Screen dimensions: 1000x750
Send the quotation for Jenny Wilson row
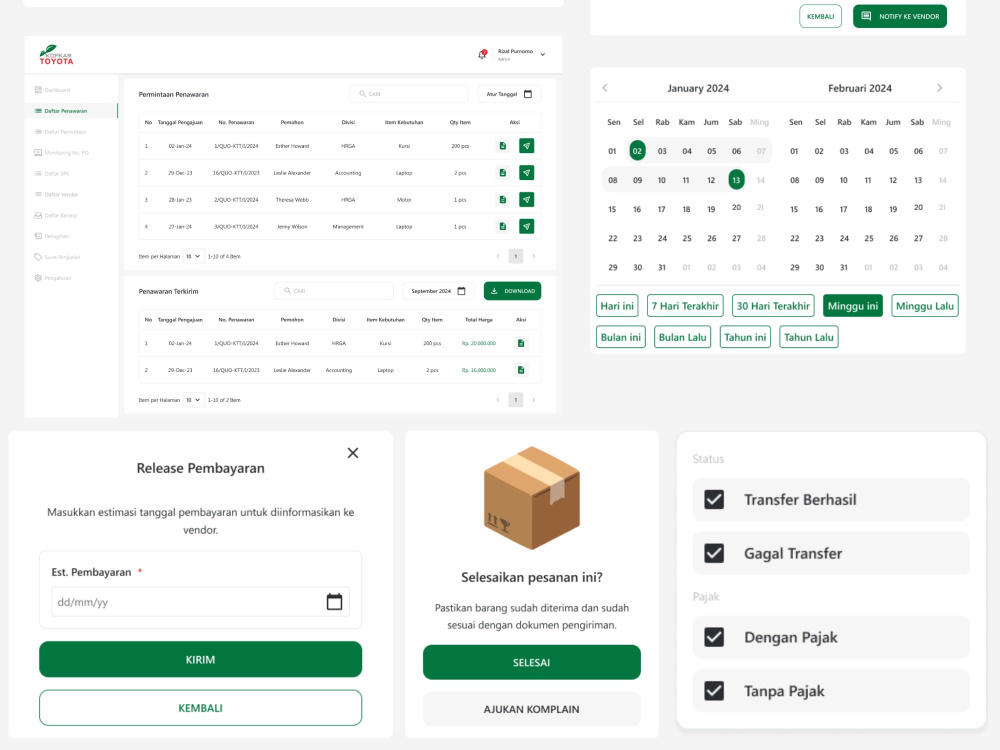pos(526,226)
